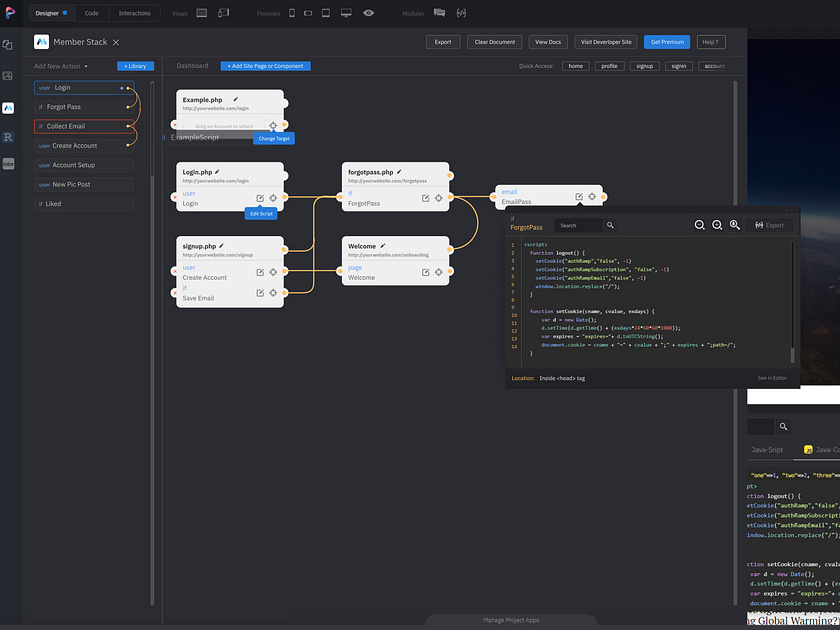This screenshot has height=630, width=840.
Task: Click edit script icon on EmailPass node
Action: click(579, 197)
